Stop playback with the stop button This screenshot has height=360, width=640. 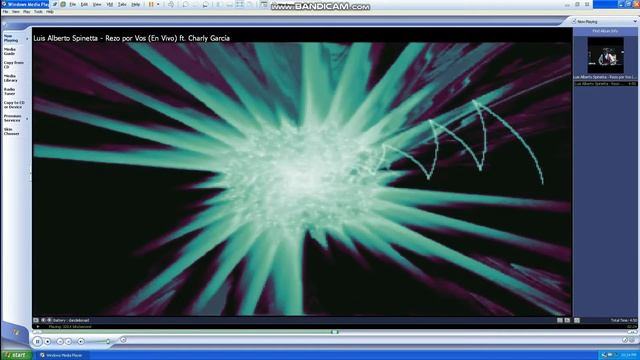point(48,341)
